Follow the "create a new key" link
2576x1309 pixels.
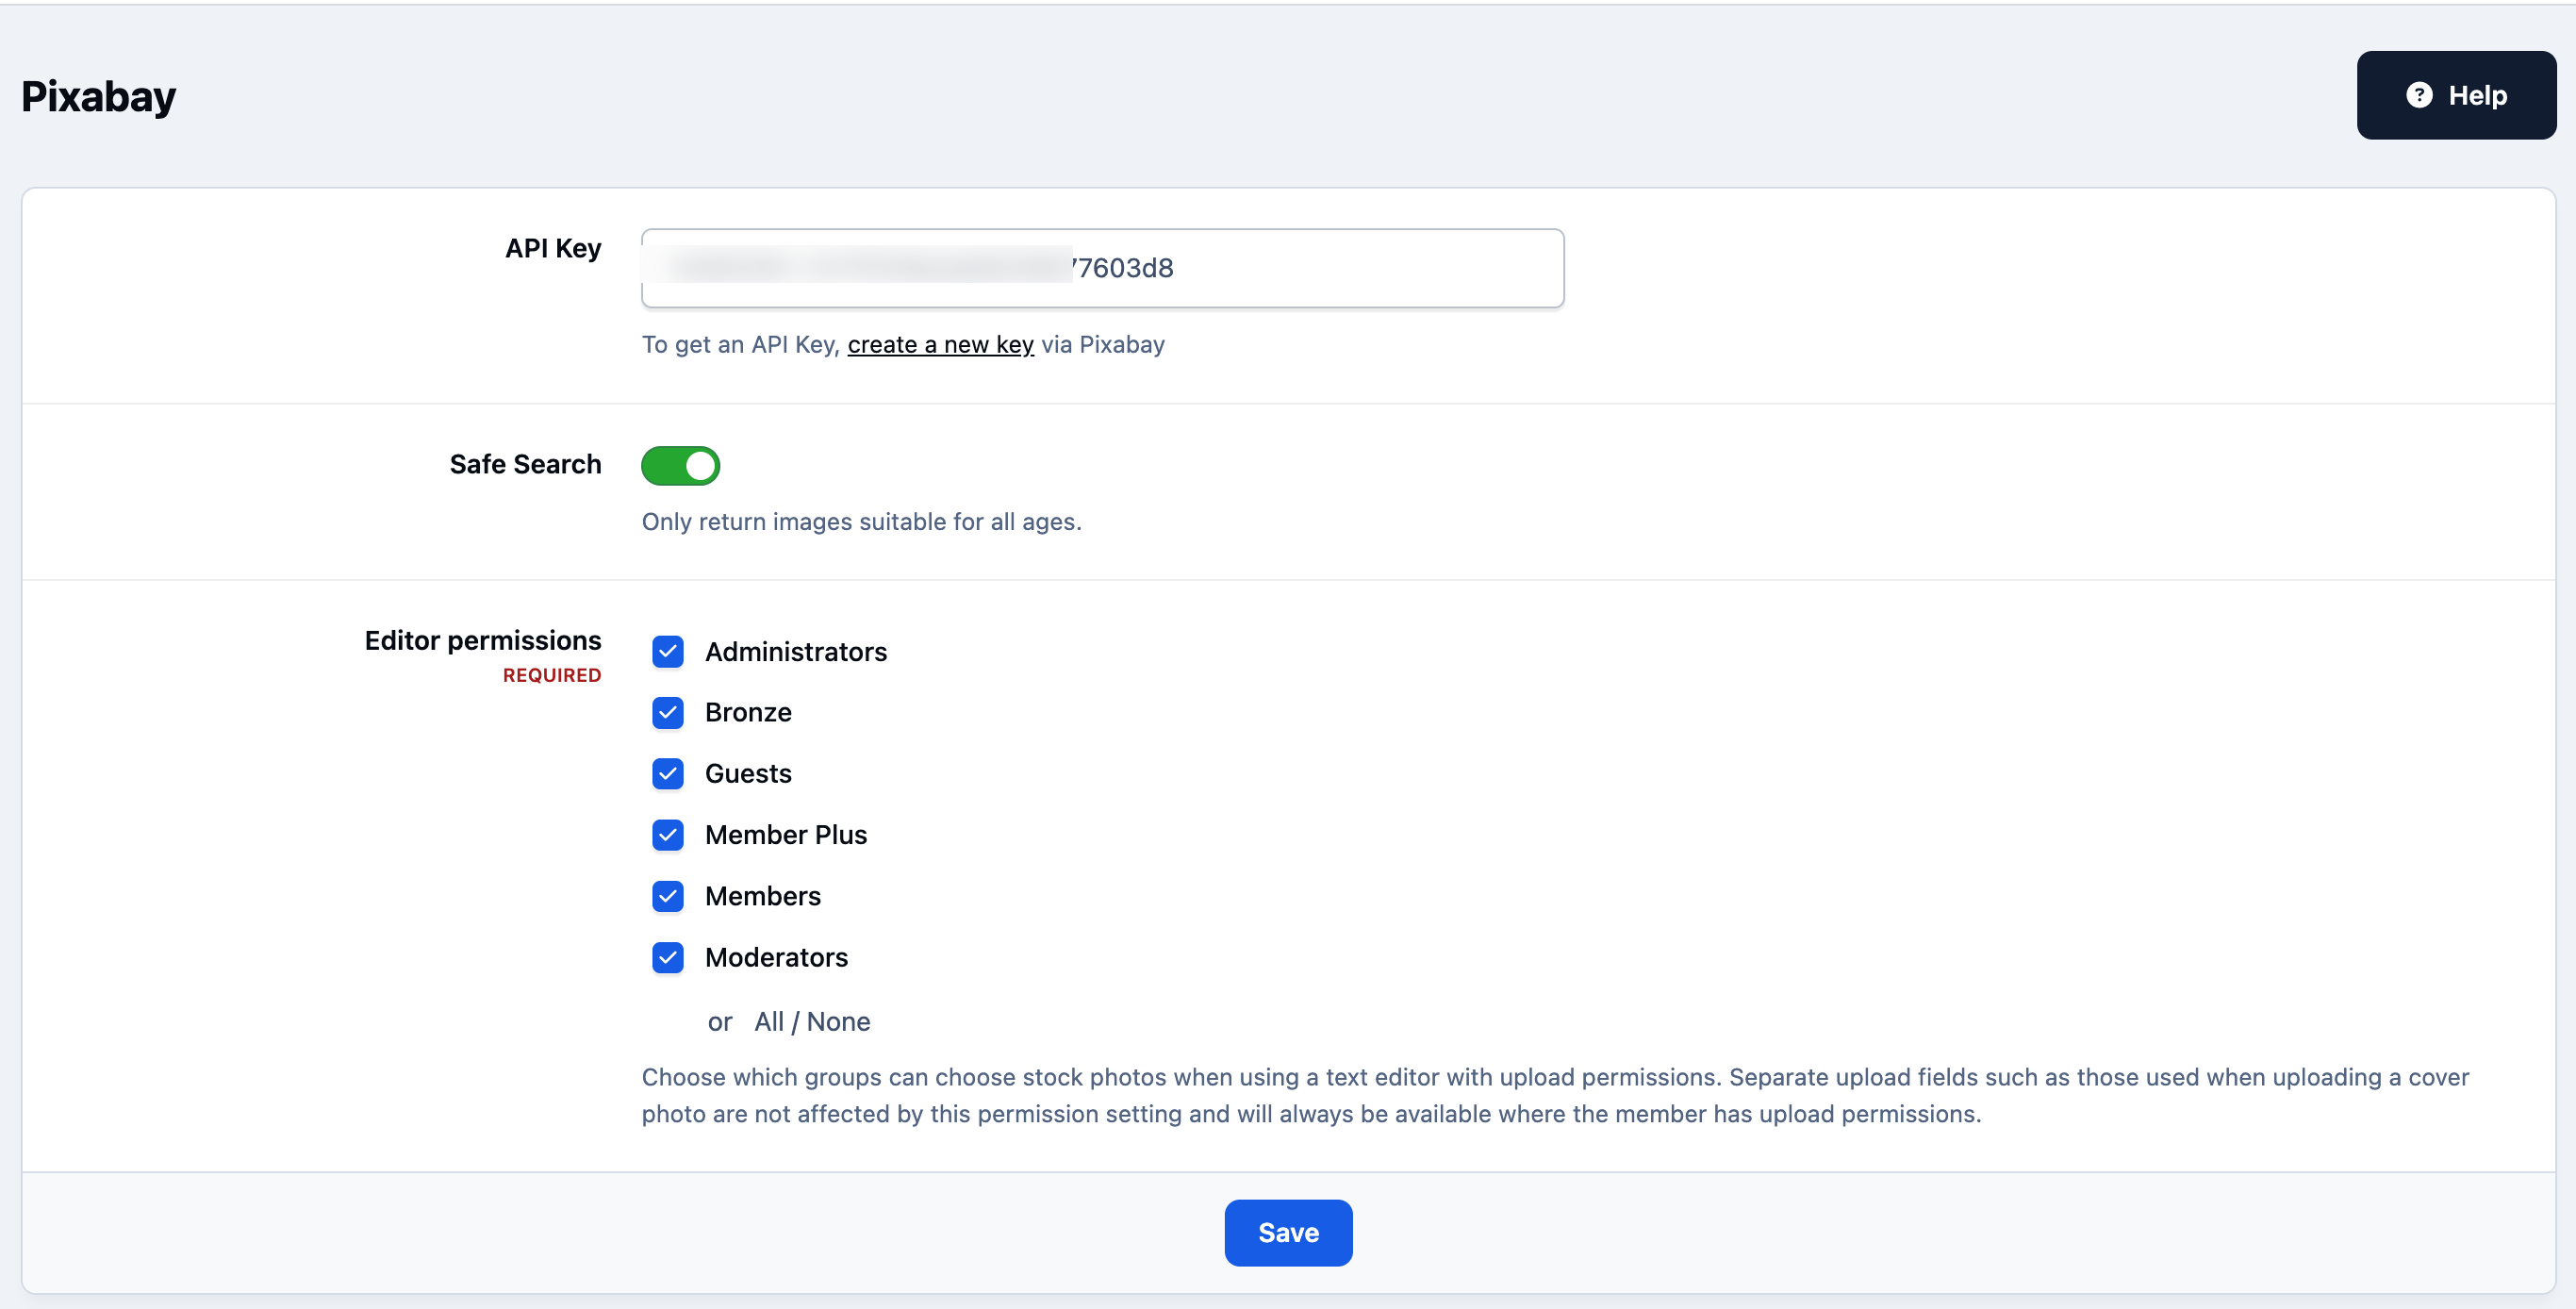click(x=940, y=344)
